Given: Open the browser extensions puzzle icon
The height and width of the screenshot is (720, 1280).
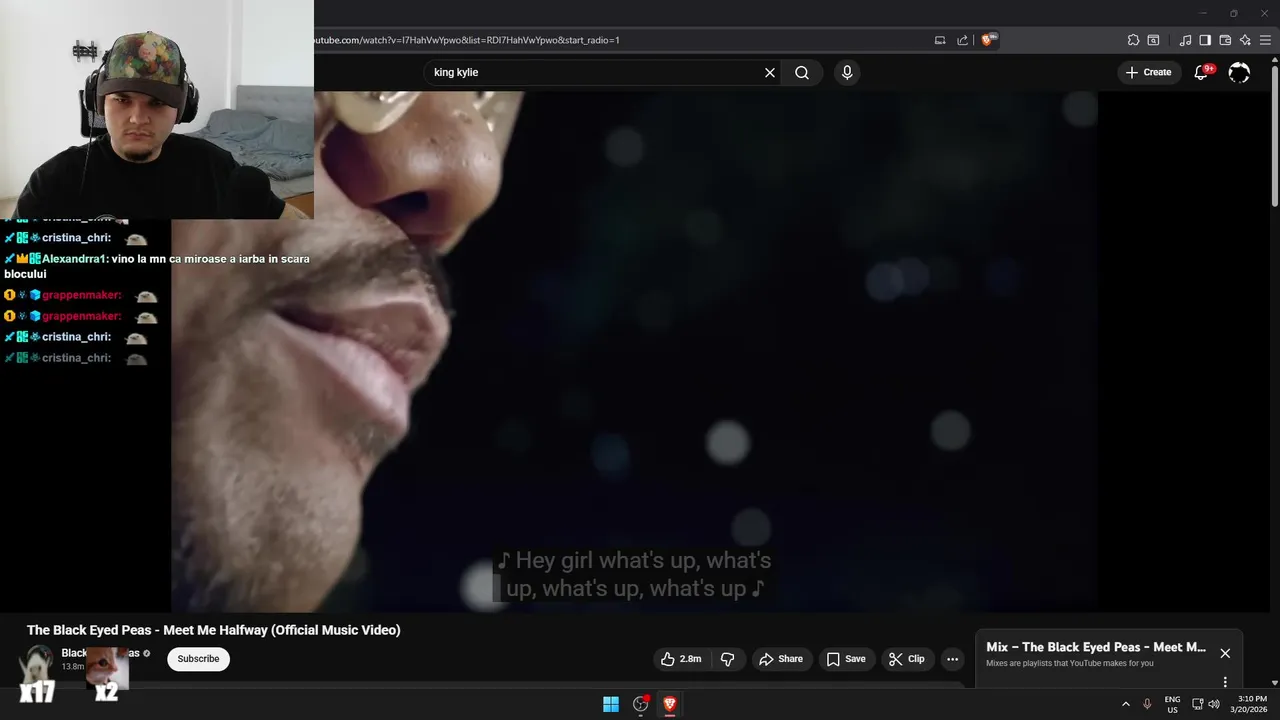Looking at the screenshot, I should pyautogui.click(x=1133, y=40).
